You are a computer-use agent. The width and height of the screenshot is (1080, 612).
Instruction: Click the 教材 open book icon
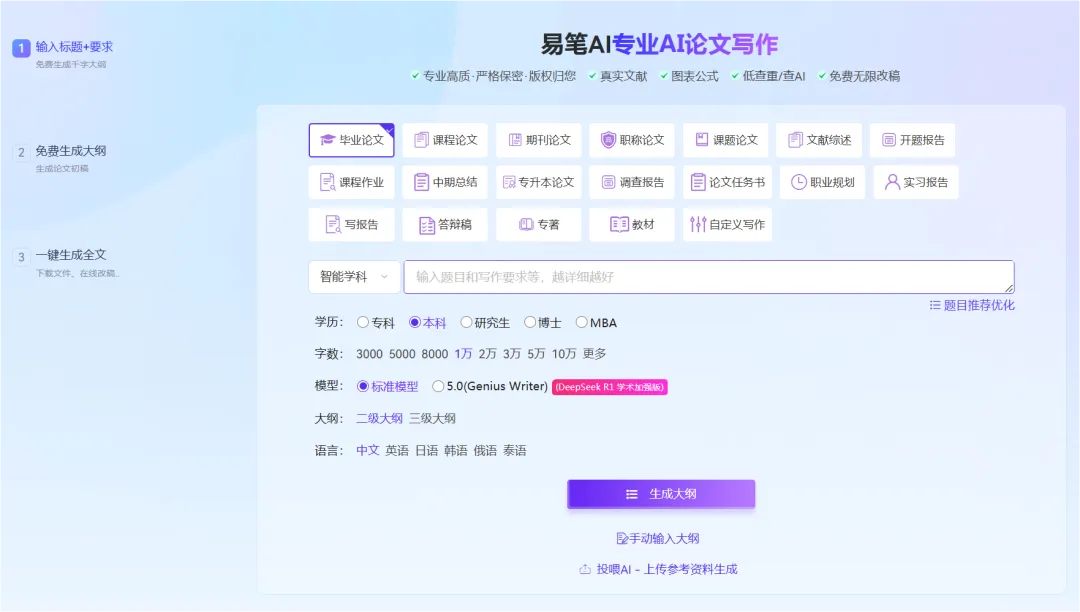point(619,224)
